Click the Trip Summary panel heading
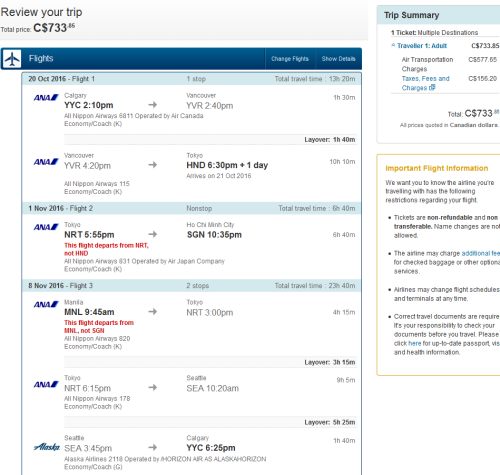Screen dimensions: 500x475 [411, 15]
